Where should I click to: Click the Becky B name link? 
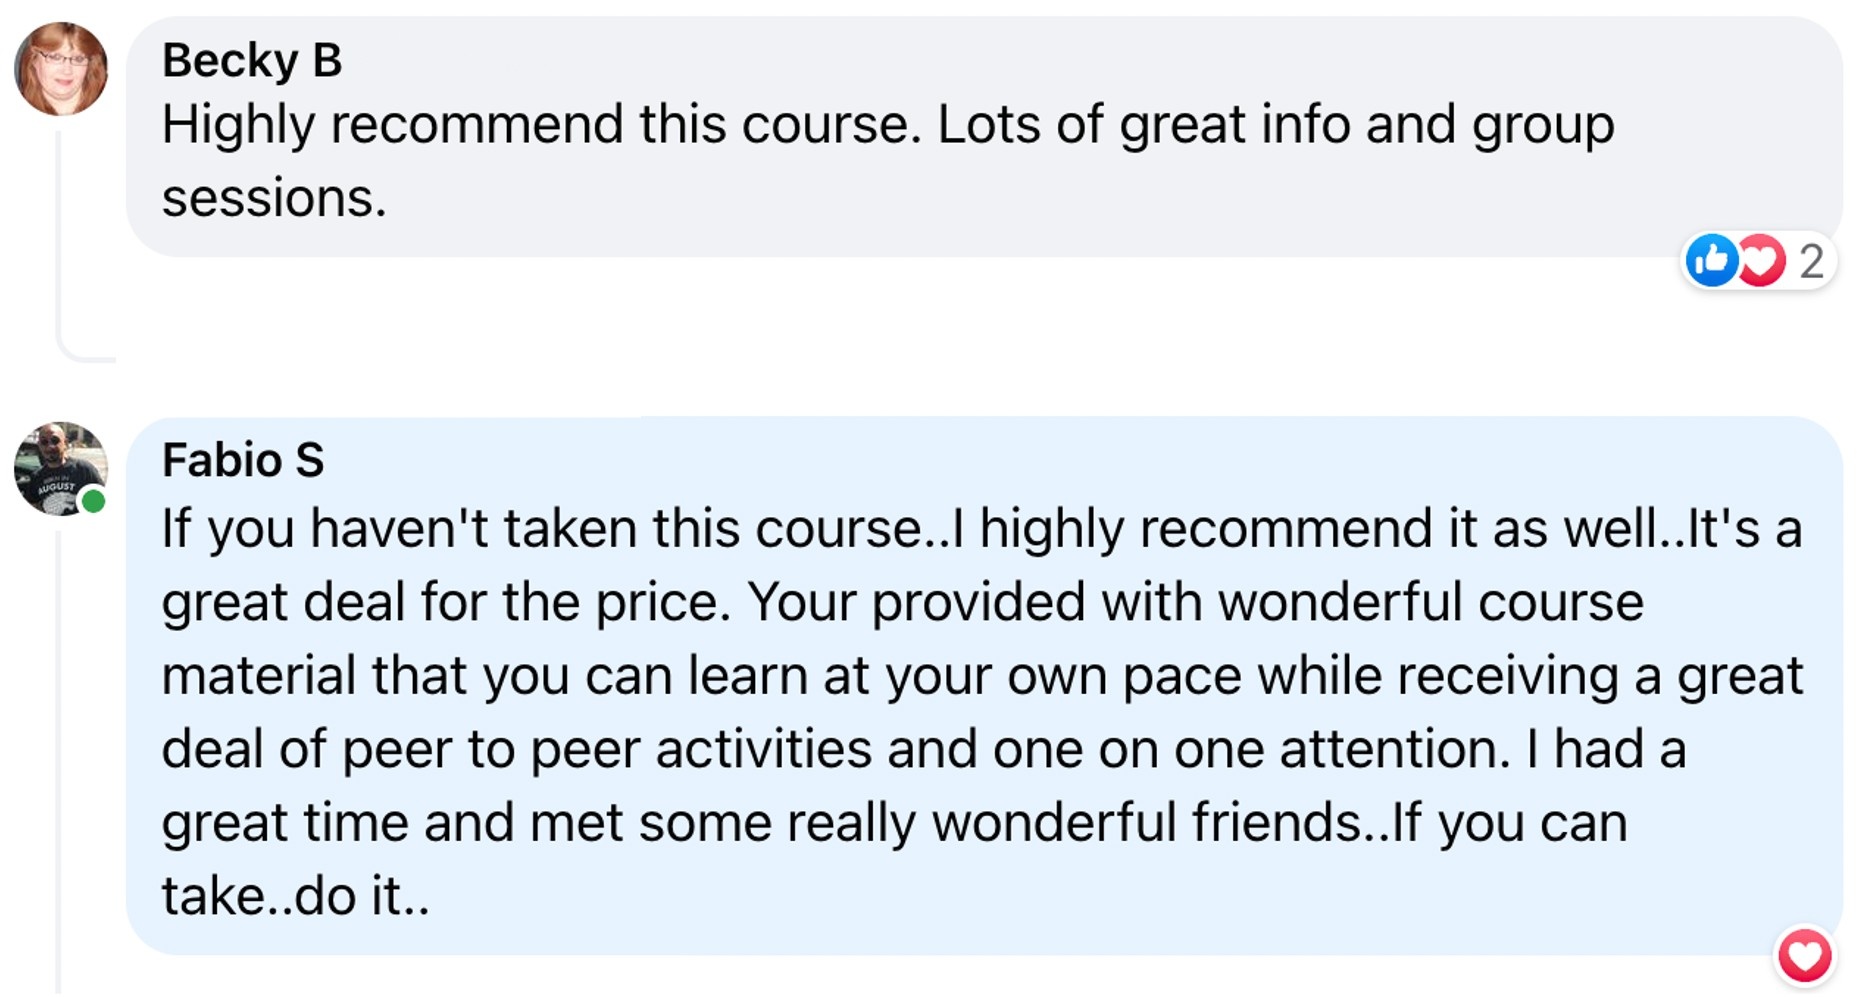(x=252, y=60)
